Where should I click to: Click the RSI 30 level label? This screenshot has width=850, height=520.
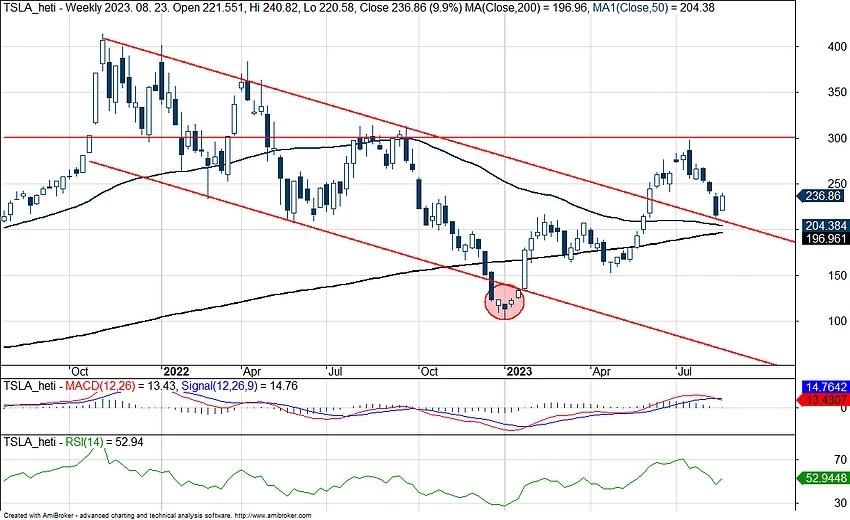click(x=840, y=503)
